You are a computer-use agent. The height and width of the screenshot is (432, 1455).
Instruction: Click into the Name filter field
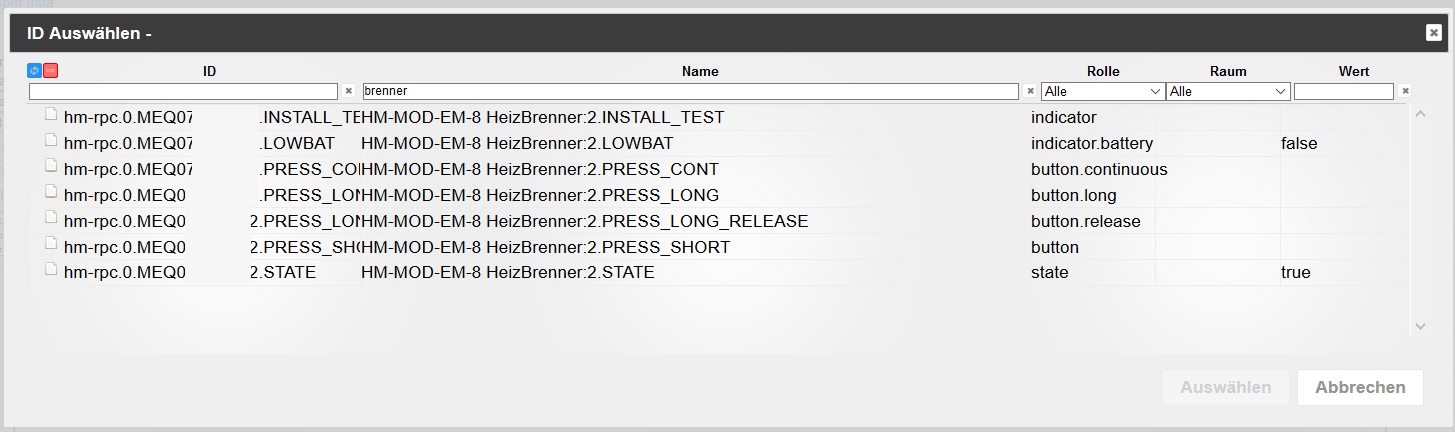pyautogui.click(x=690, y=91)
